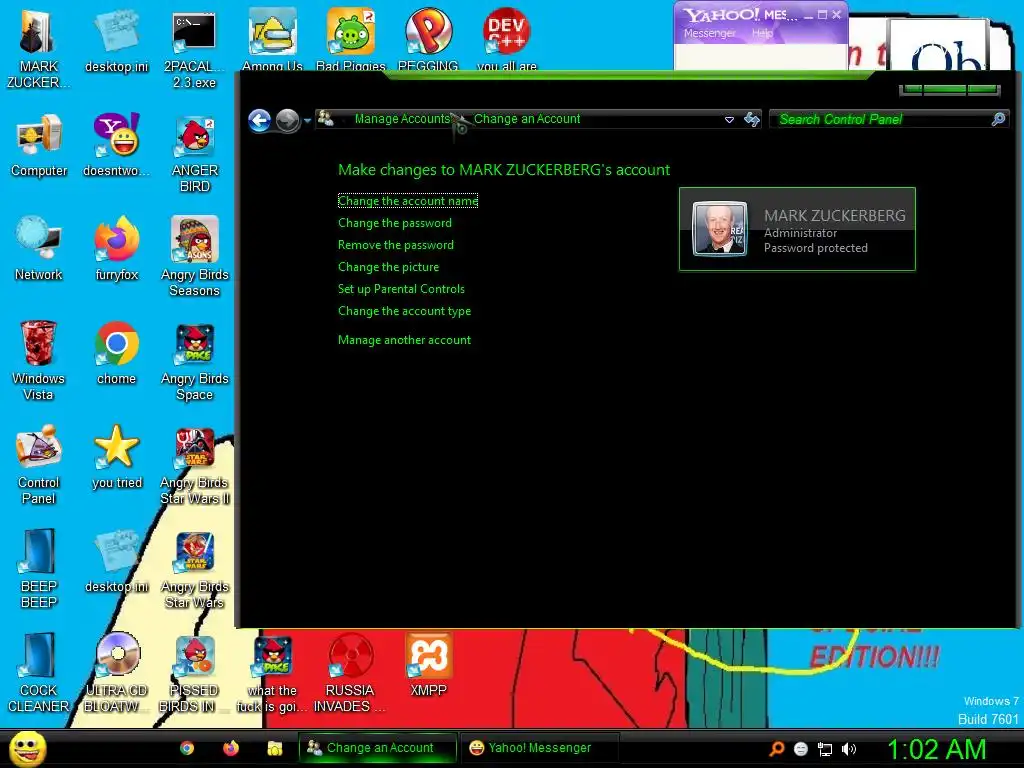Click Manage another account link

(x=404, y=340)
